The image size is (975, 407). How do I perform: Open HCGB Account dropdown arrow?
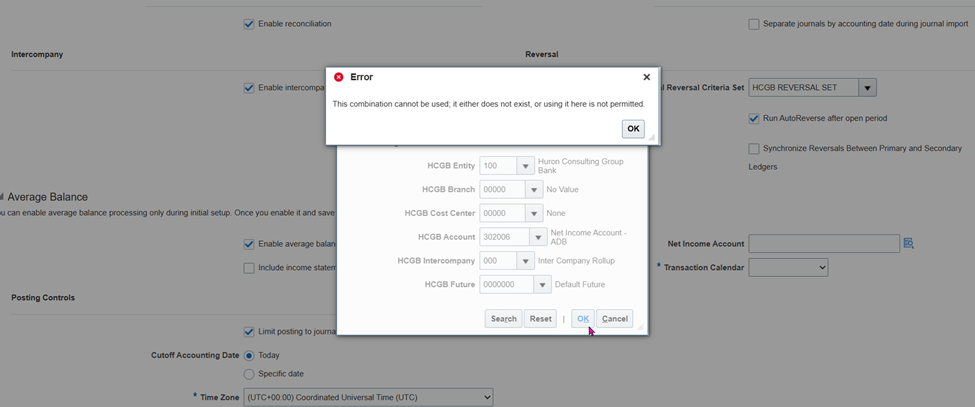538,237
